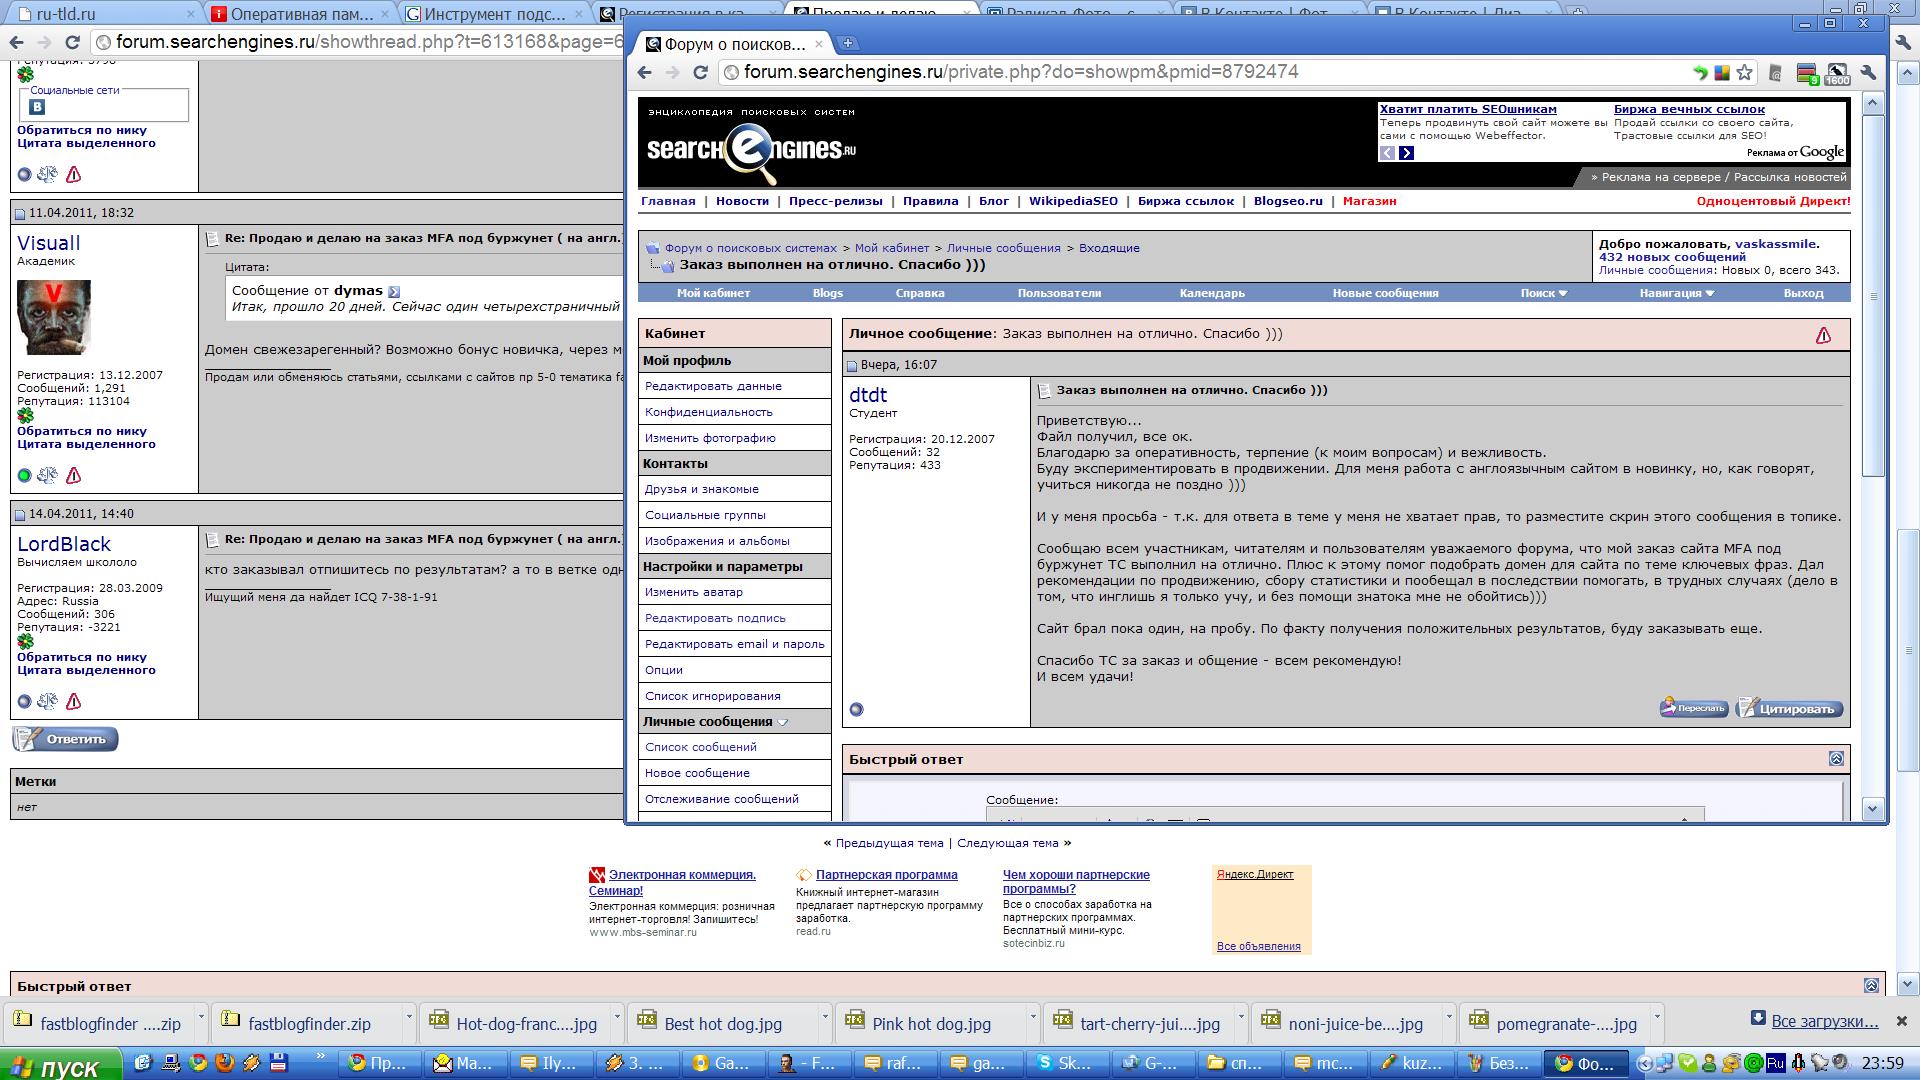Viewport: 1920px width, 1080px height.
Task: Open Редактировать подпись link in sidebar
Action: coord(715,618)
